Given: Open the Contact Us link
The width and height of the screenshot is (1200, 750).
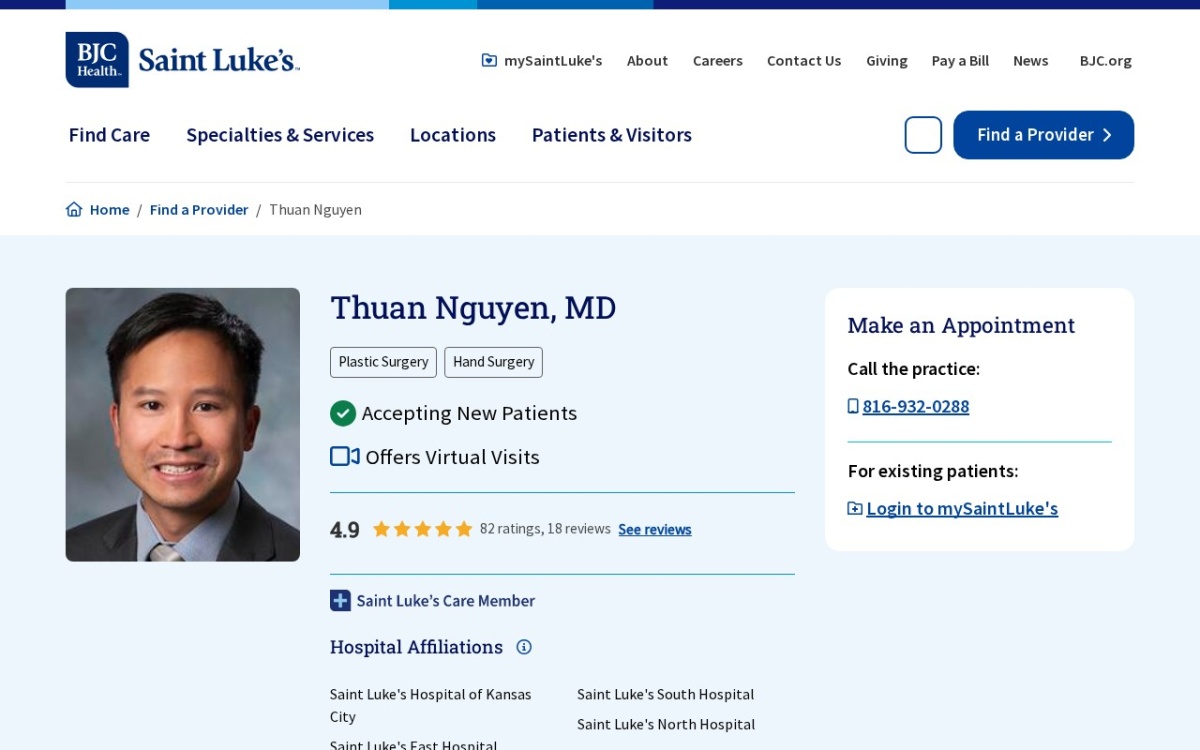Looking at the screenshot, I should coord(804,60).
